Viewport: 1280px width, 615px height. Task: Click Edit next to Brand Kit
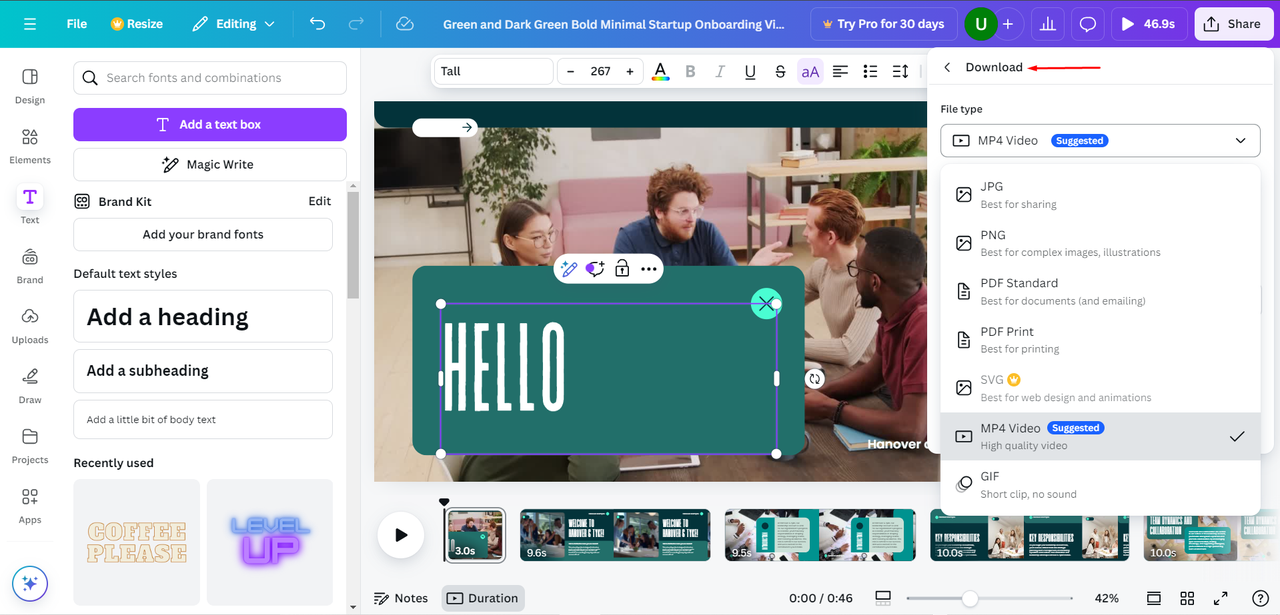(319, 202)
